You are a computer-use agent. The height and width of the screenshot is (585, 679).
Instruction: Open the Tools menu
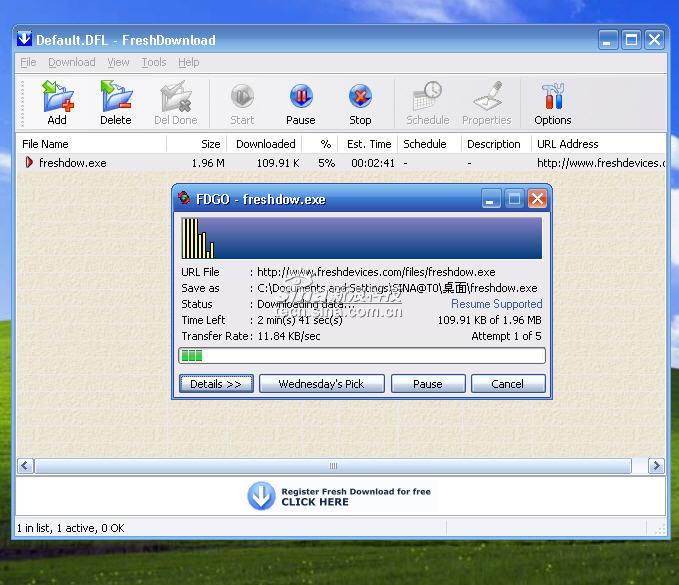point(154,62)
